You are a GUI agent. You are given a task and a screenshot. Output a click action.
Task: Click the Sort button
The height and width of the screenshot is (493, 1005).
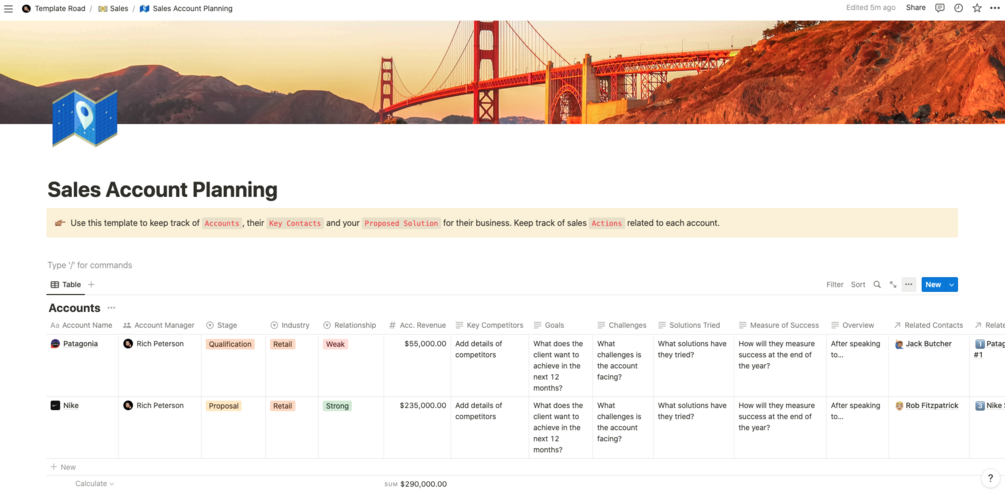point(858,285)
